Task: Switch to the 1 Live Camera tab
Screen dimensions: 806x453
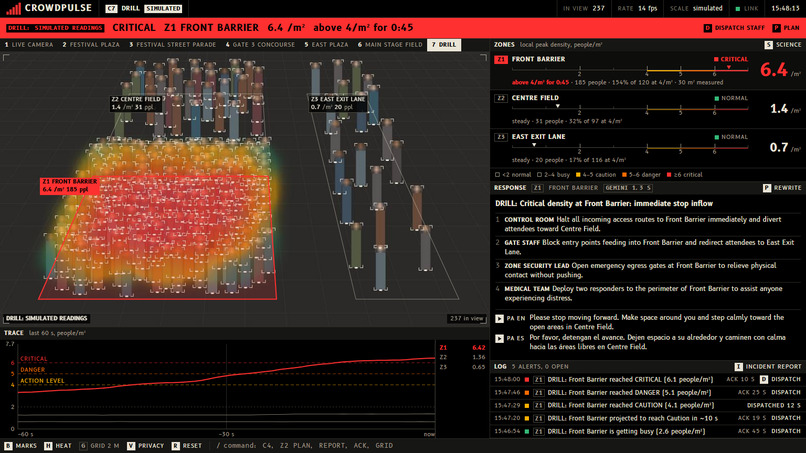Action: coord(29,45)
